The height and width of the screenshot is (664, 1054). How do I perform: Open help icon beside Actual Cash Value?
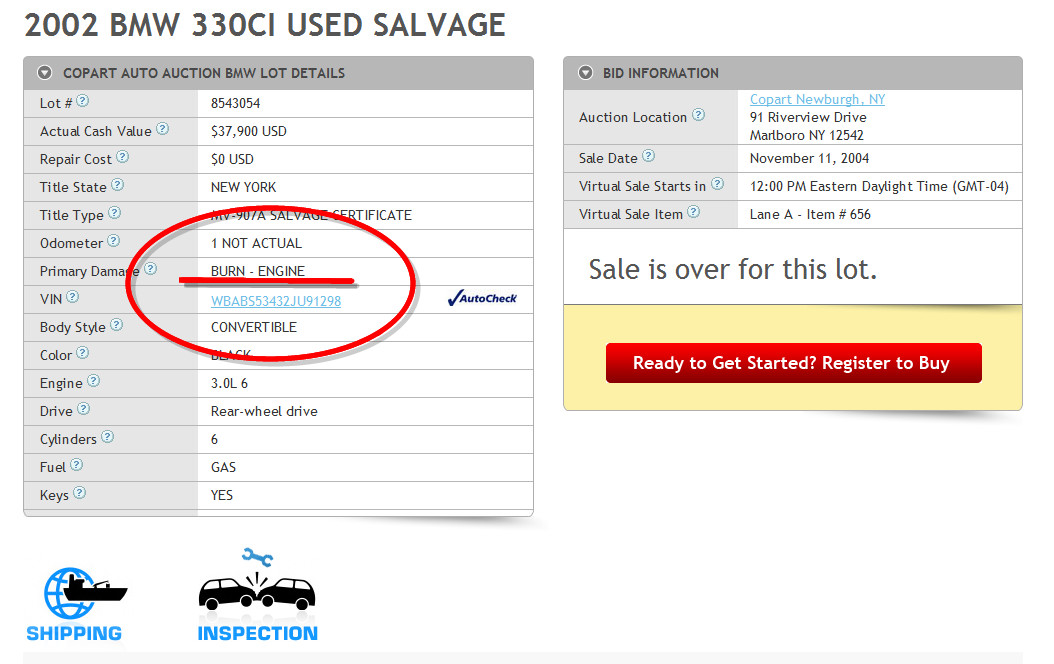pos(163,129)
